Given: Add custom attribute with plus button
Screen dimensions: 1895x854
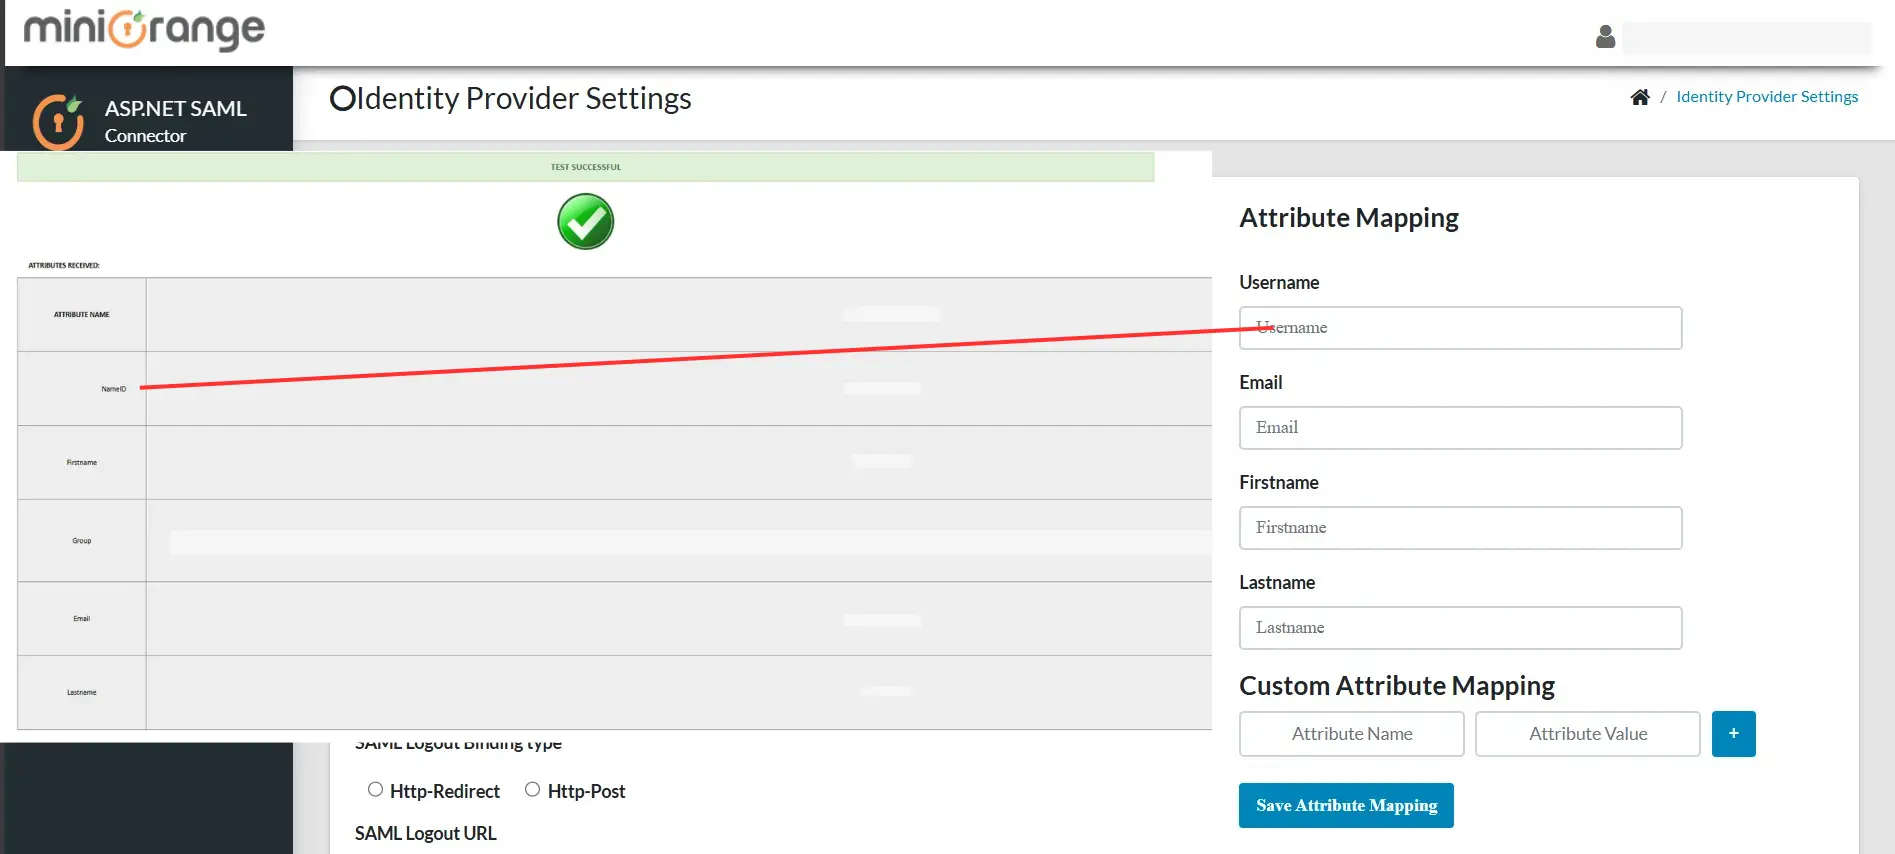Looking at the screenshot, I should tap(1733, 734).
